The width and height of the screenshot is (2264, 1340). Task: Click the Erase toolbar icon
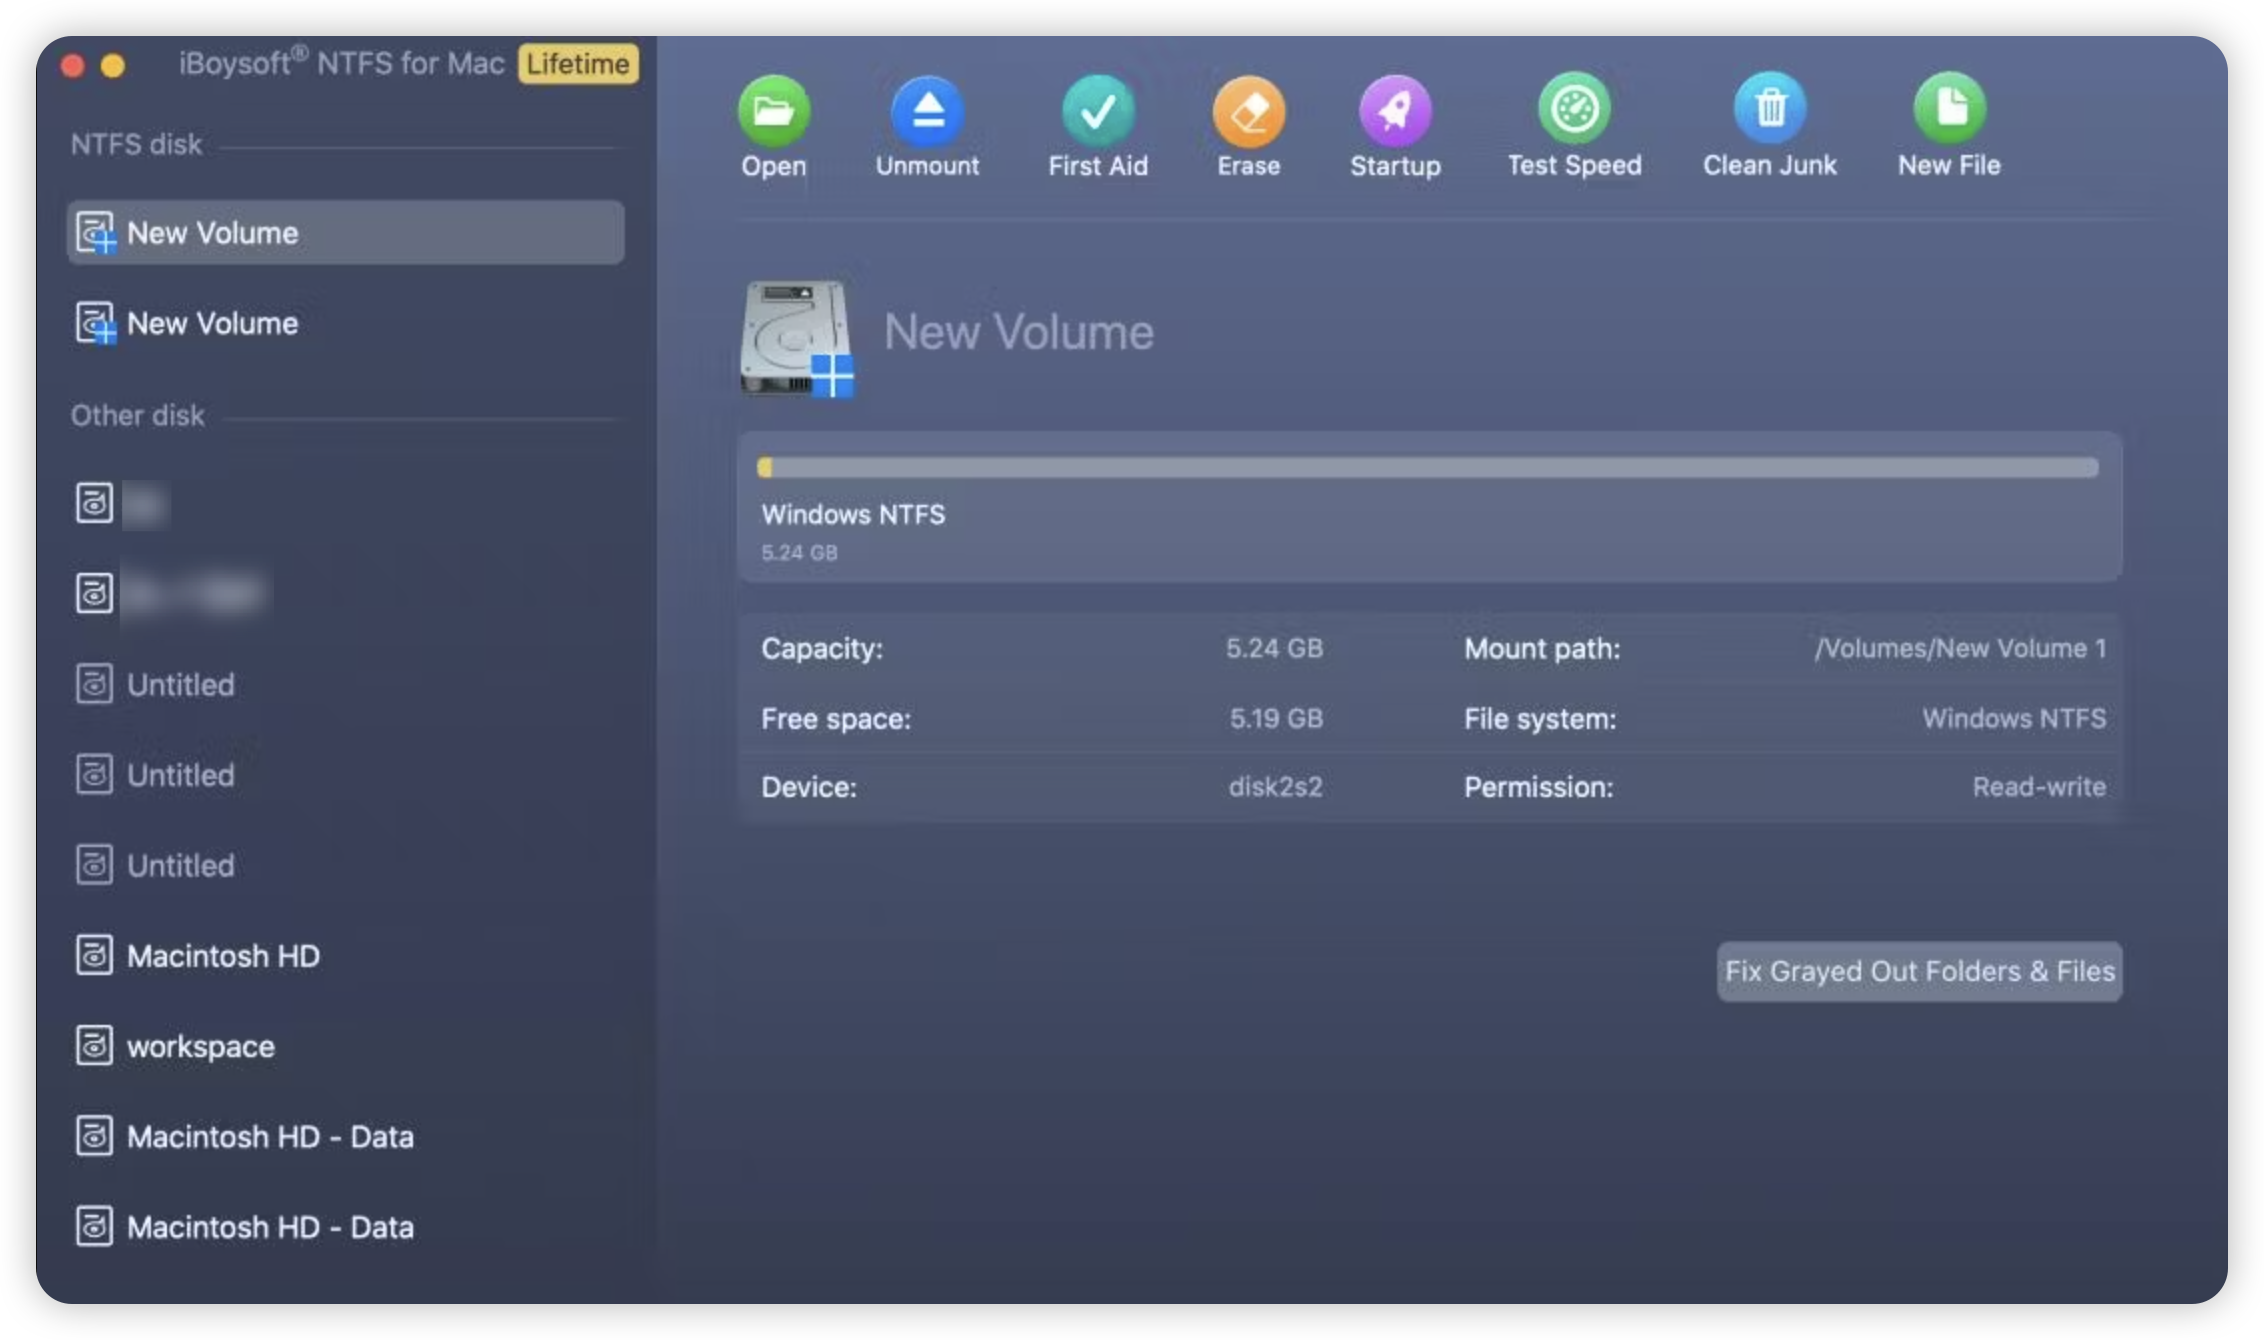click(1248, 111)
